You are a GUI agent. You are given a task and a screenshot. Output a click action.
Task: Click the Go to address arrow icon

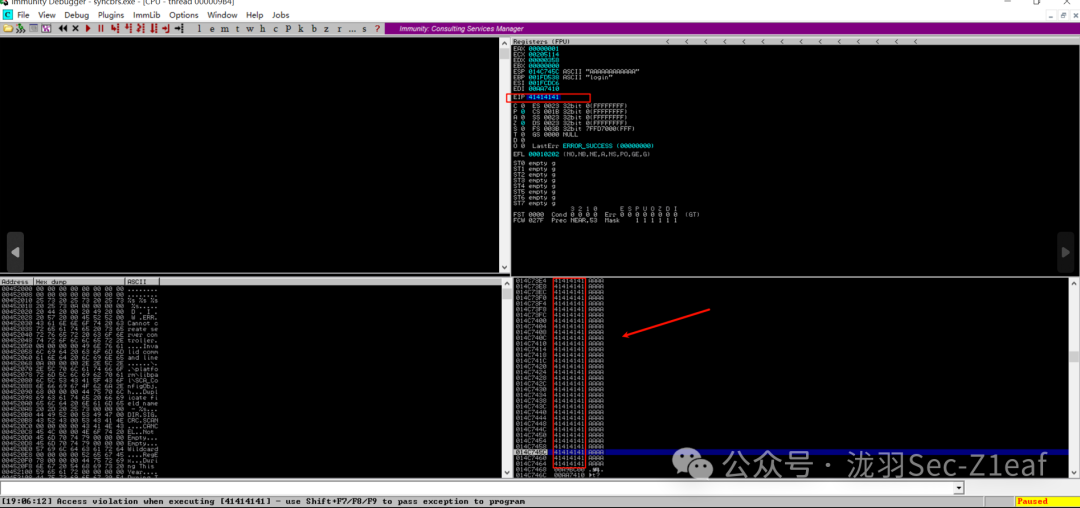tap(180, 28)
